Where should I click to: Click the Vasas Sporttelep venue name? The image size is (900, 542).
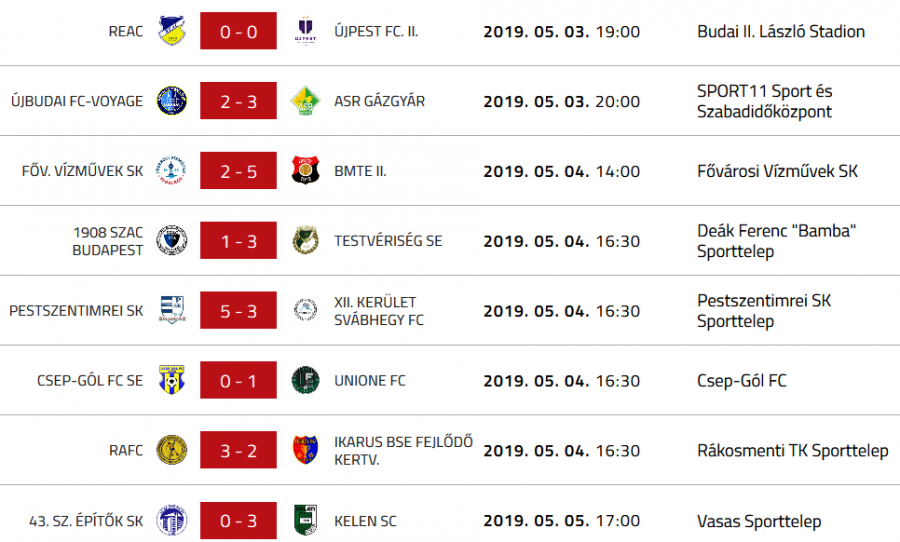point(758,521)
